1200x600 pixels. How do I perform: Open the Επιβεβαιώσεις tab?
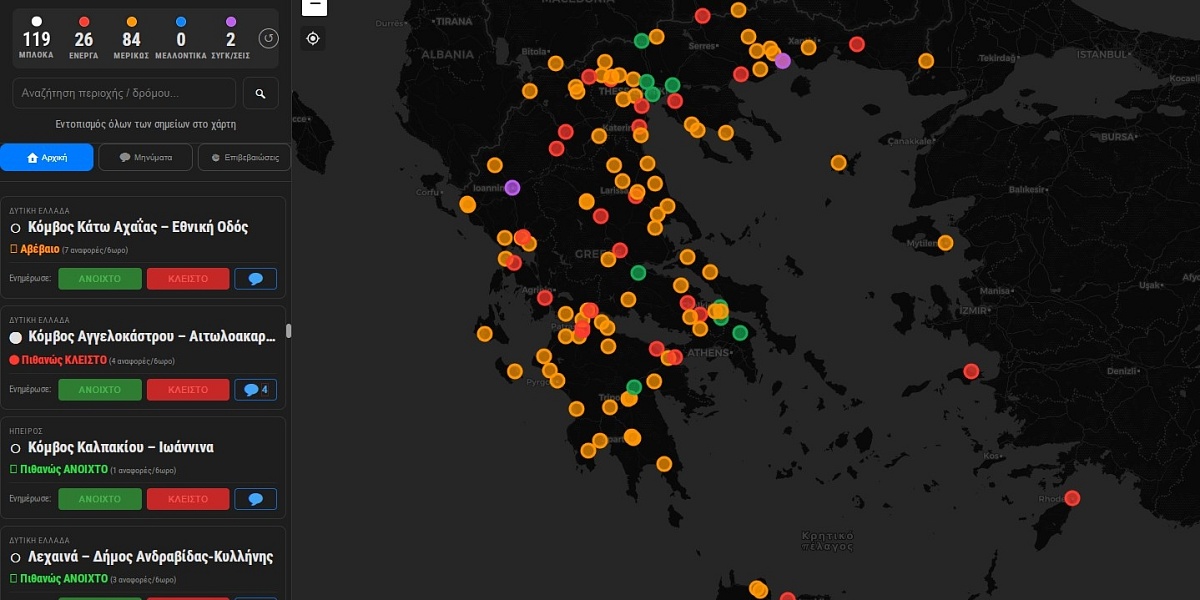(244, 157)
